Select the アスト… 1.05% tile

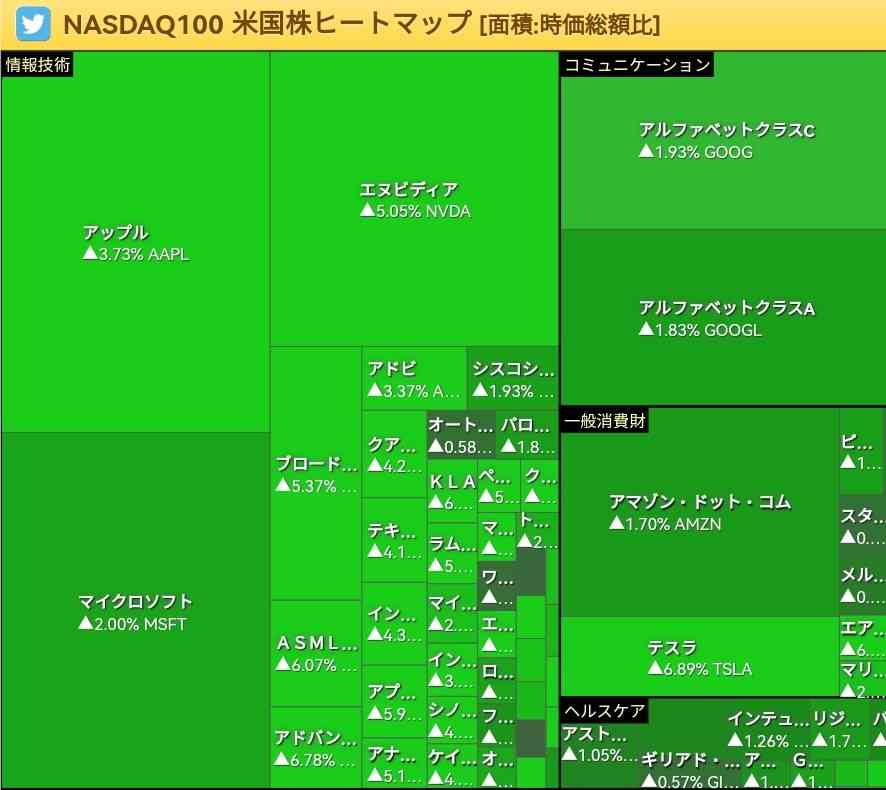click(600, 744)
